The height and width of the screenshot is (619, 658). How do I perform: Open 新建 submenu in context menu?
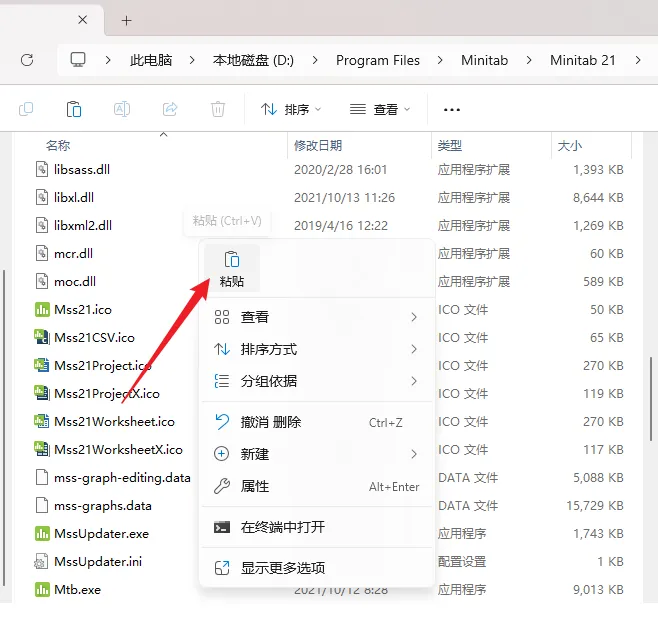[x=317, y=454]
